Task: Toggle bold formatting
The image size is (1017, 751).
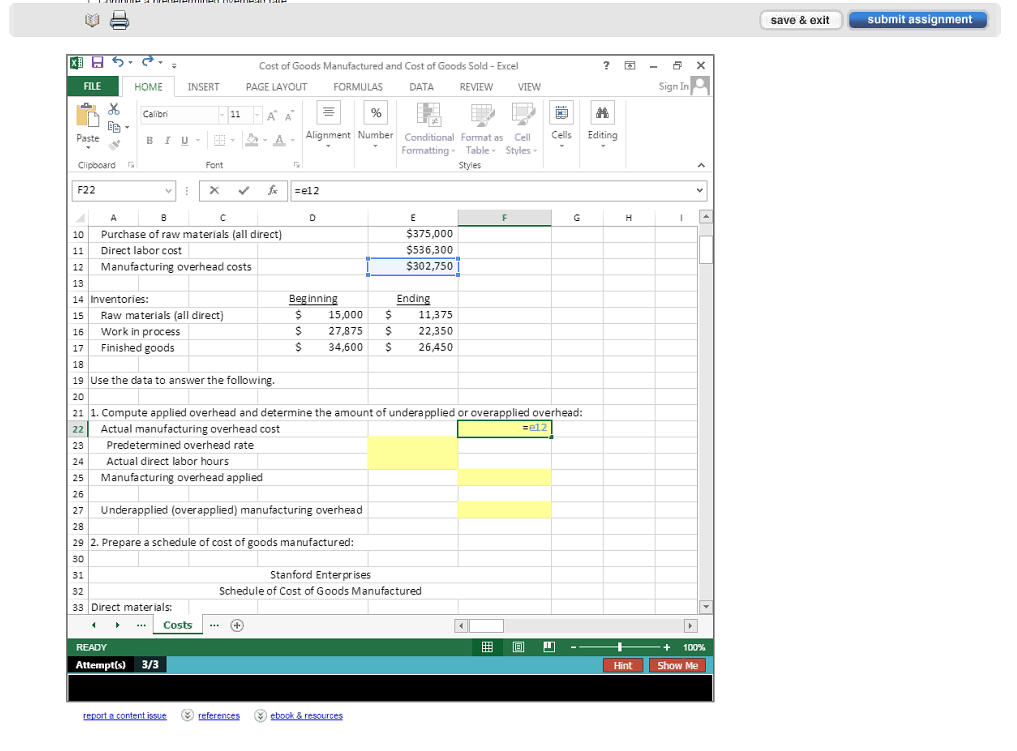Action: (149, 141)
